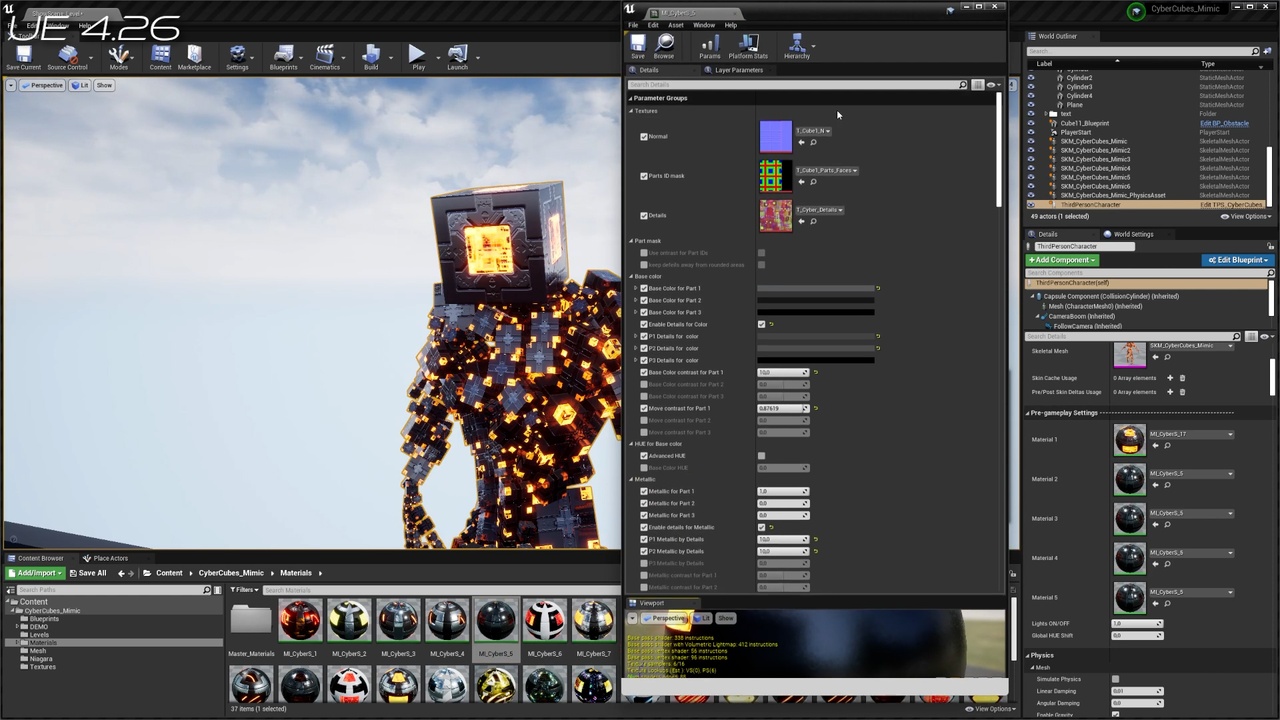Viewport: 1280px width, 720px height.
Task: Click the Launch toolbar icon
Action: (x=457, y=57)
